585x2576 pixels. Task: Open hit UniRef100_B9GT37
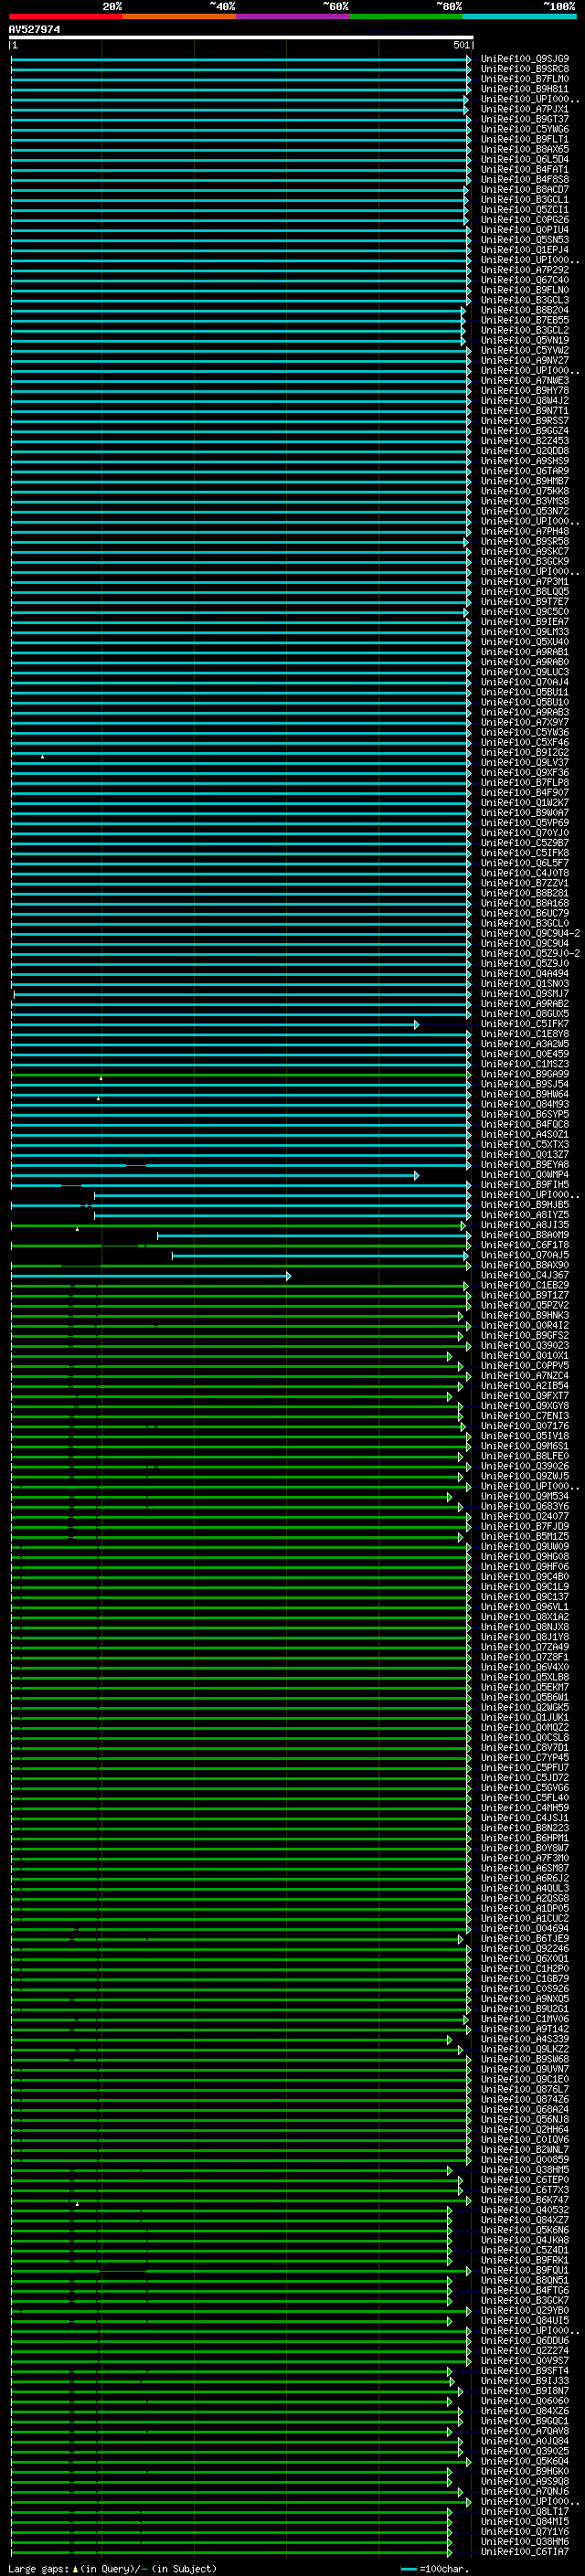click(525, 119)
